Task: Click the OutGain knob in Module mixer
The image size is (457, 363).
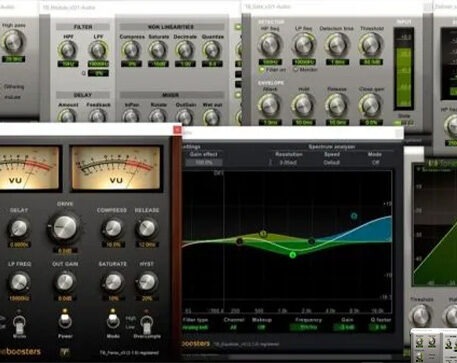Action: click(x=184, y=116)
